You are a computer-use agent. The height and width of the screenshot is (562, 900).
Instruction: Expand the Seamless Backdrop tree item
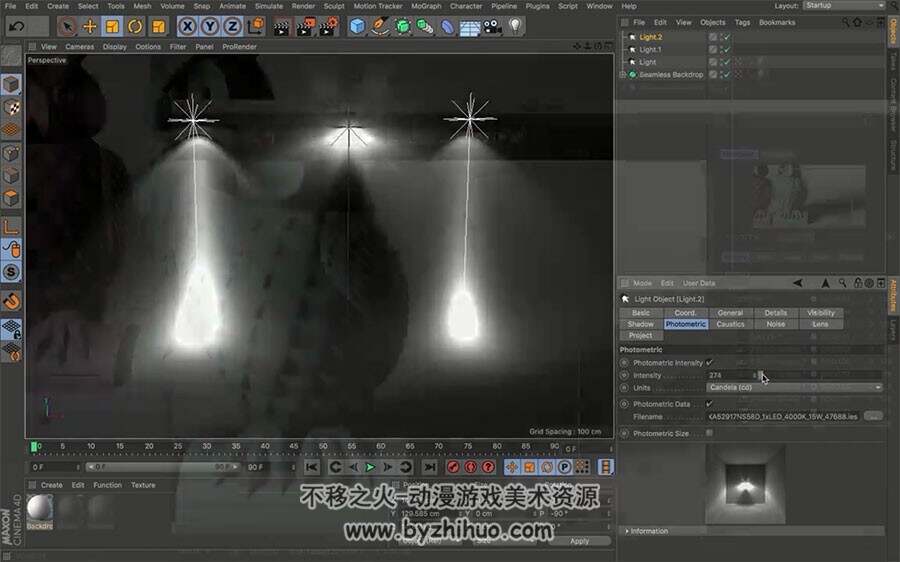(623, 75)
